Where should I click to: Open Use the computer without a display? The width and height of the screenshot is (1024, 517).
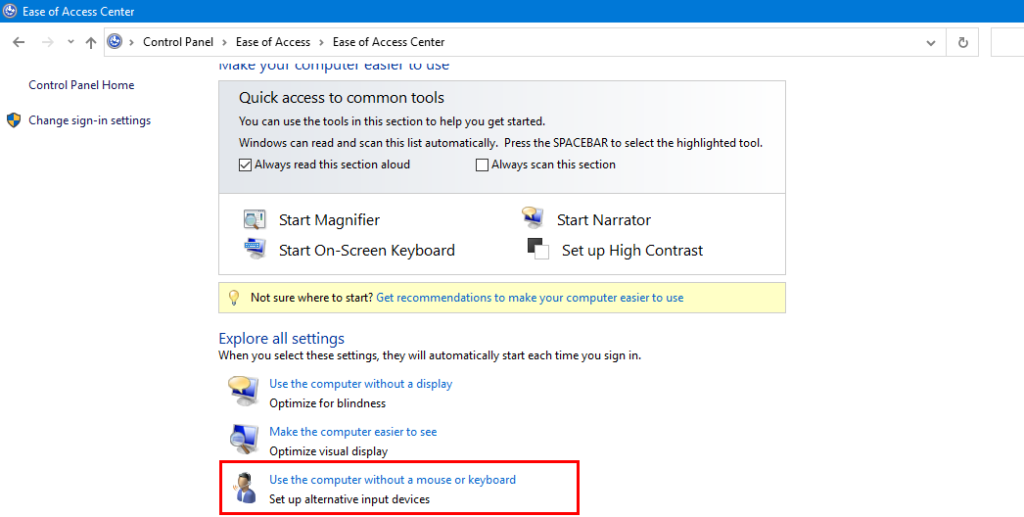pyautogui.click(x=360, y=384)
